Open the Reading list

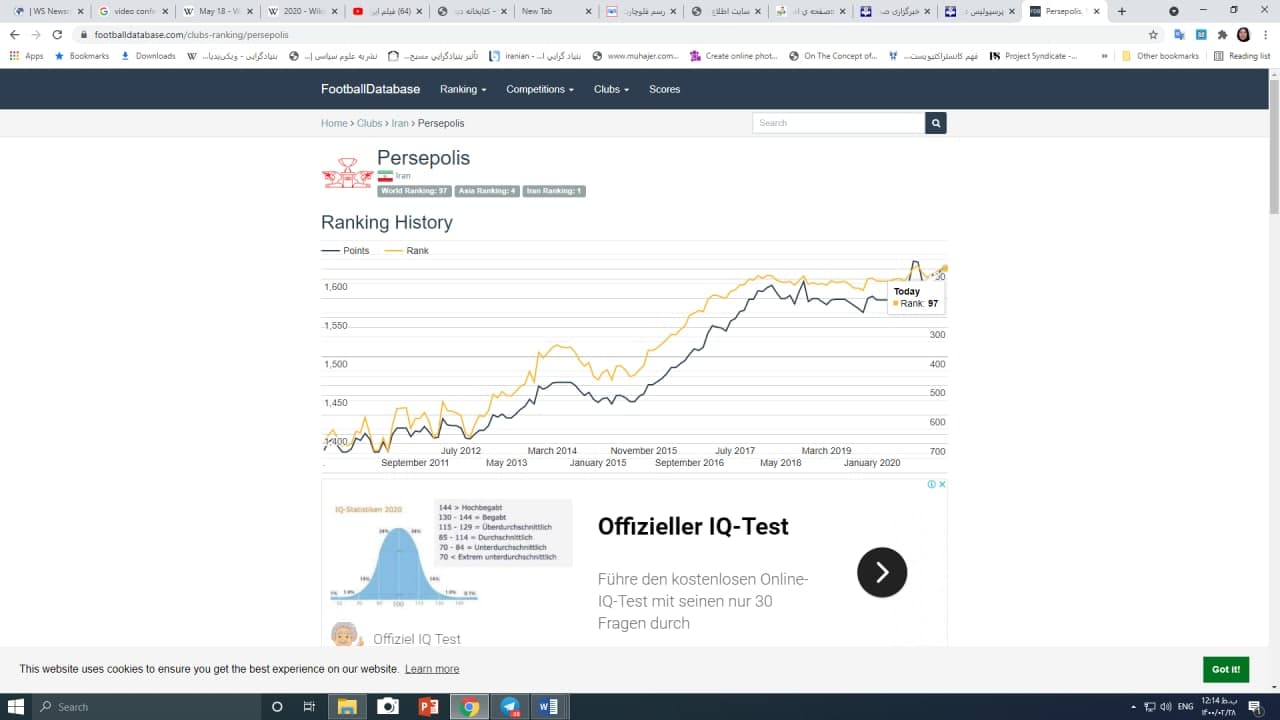[1241, 56]
